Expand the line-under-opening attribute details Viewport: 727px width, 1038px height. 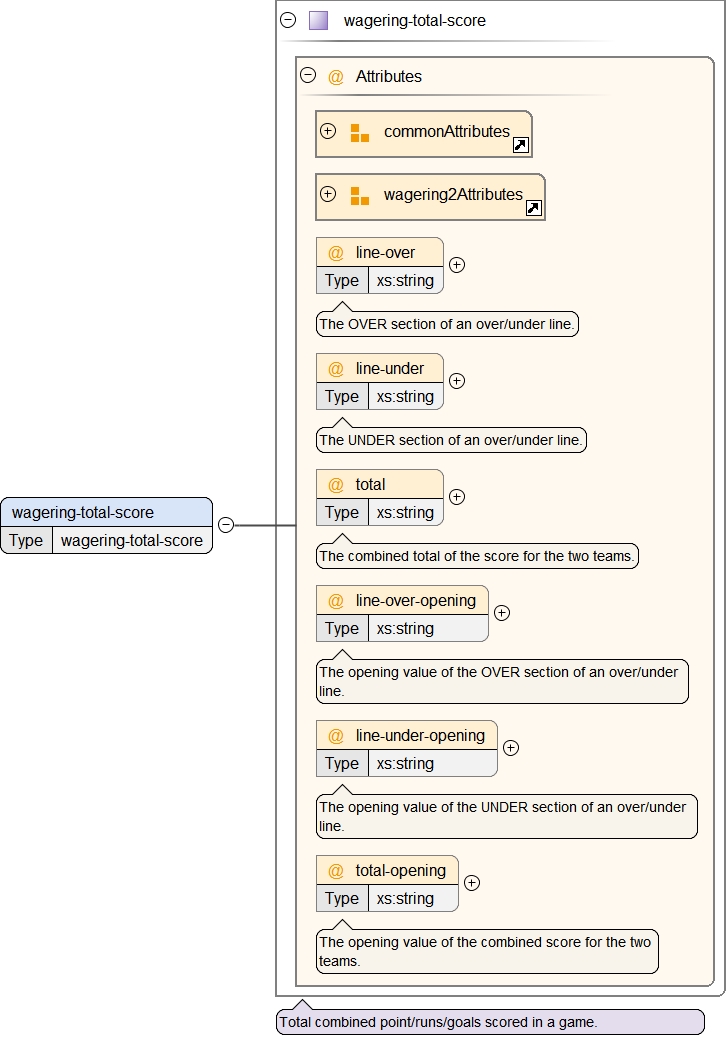tap(510, 748)
